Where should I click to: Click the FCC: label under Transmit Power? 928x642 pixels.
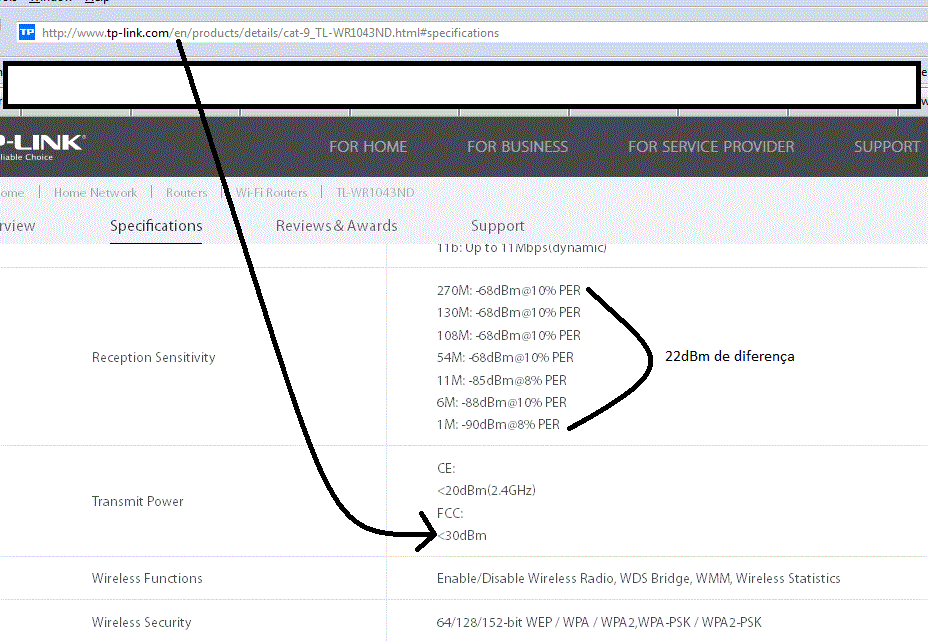(x=450, y=513)
